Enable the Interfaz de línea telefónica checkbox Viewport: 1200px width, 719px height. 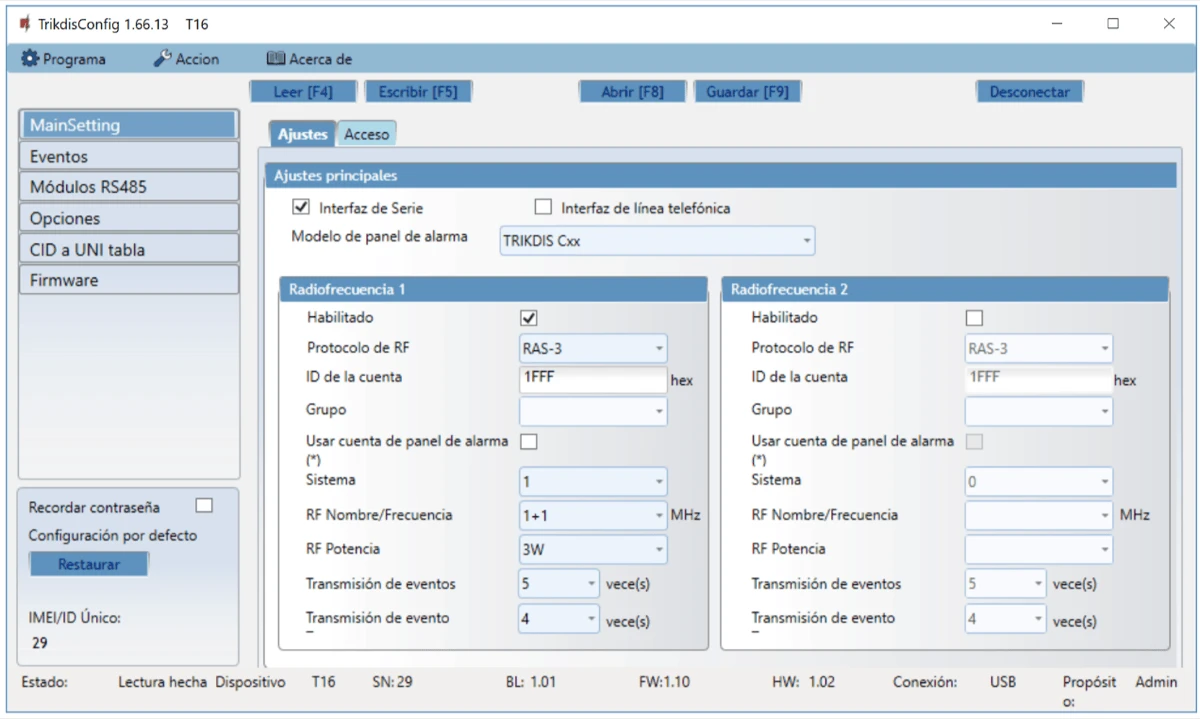point(543,208)
